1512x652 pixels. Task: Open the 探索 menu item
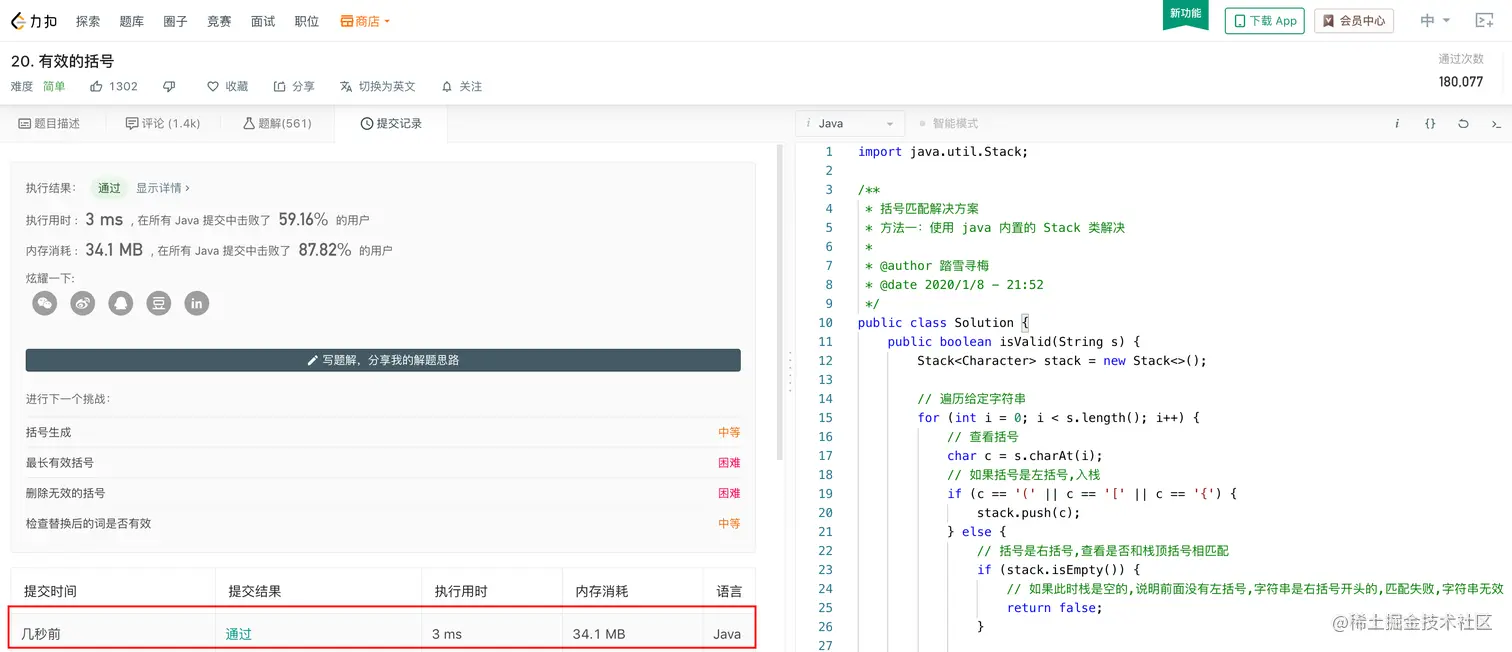point(88,21)
